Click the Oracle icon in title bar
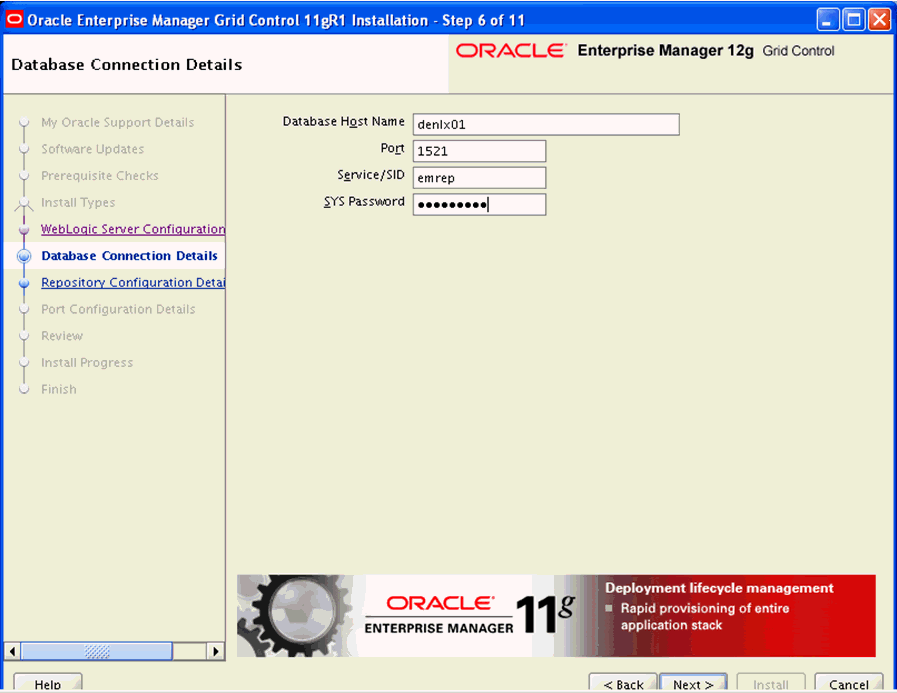The height and width of the screenshot is (693, 897). (14, 19)
